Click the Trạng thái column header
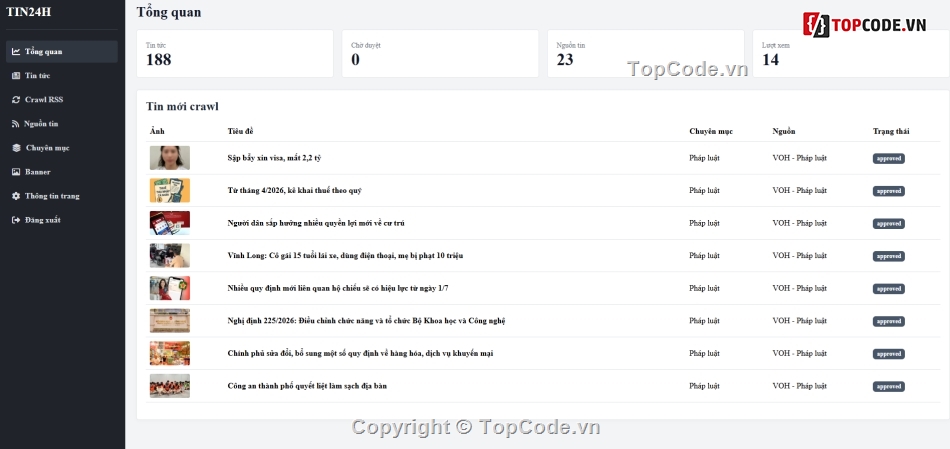Image resolution: width=950 pixels, height=449 pixels. (x=891, y=131)
